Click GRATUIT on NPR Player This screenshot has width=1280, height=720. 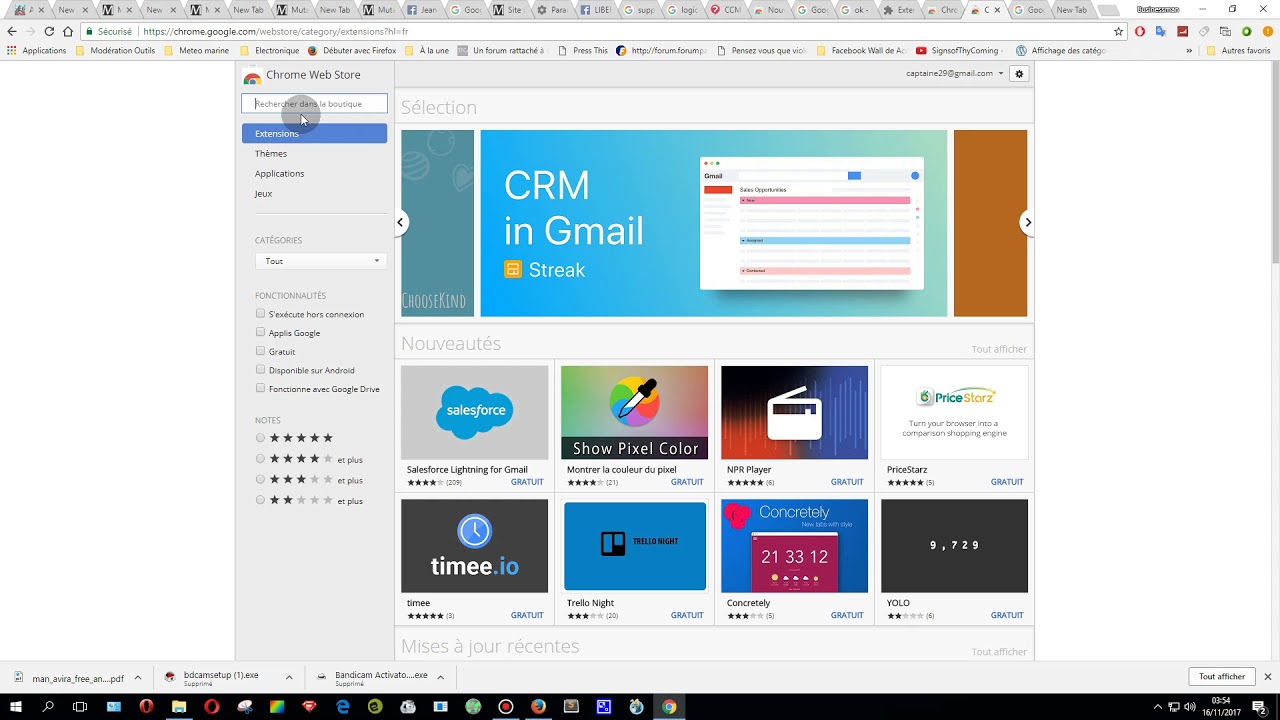pyautogui.click(x=847, y=482)
